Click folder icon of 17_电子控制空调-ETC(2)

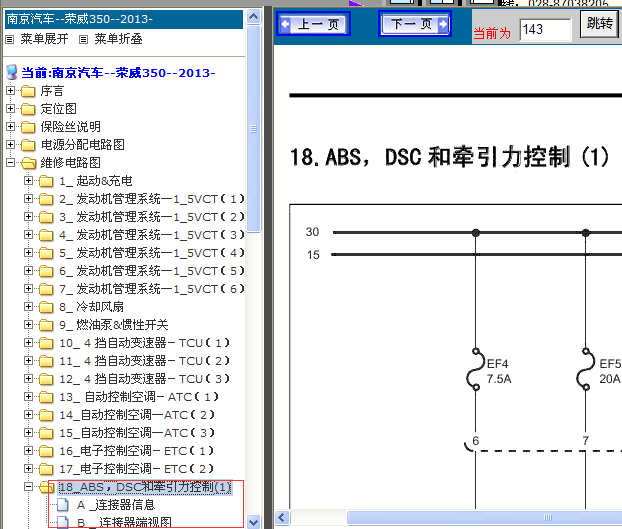(46, 469)
